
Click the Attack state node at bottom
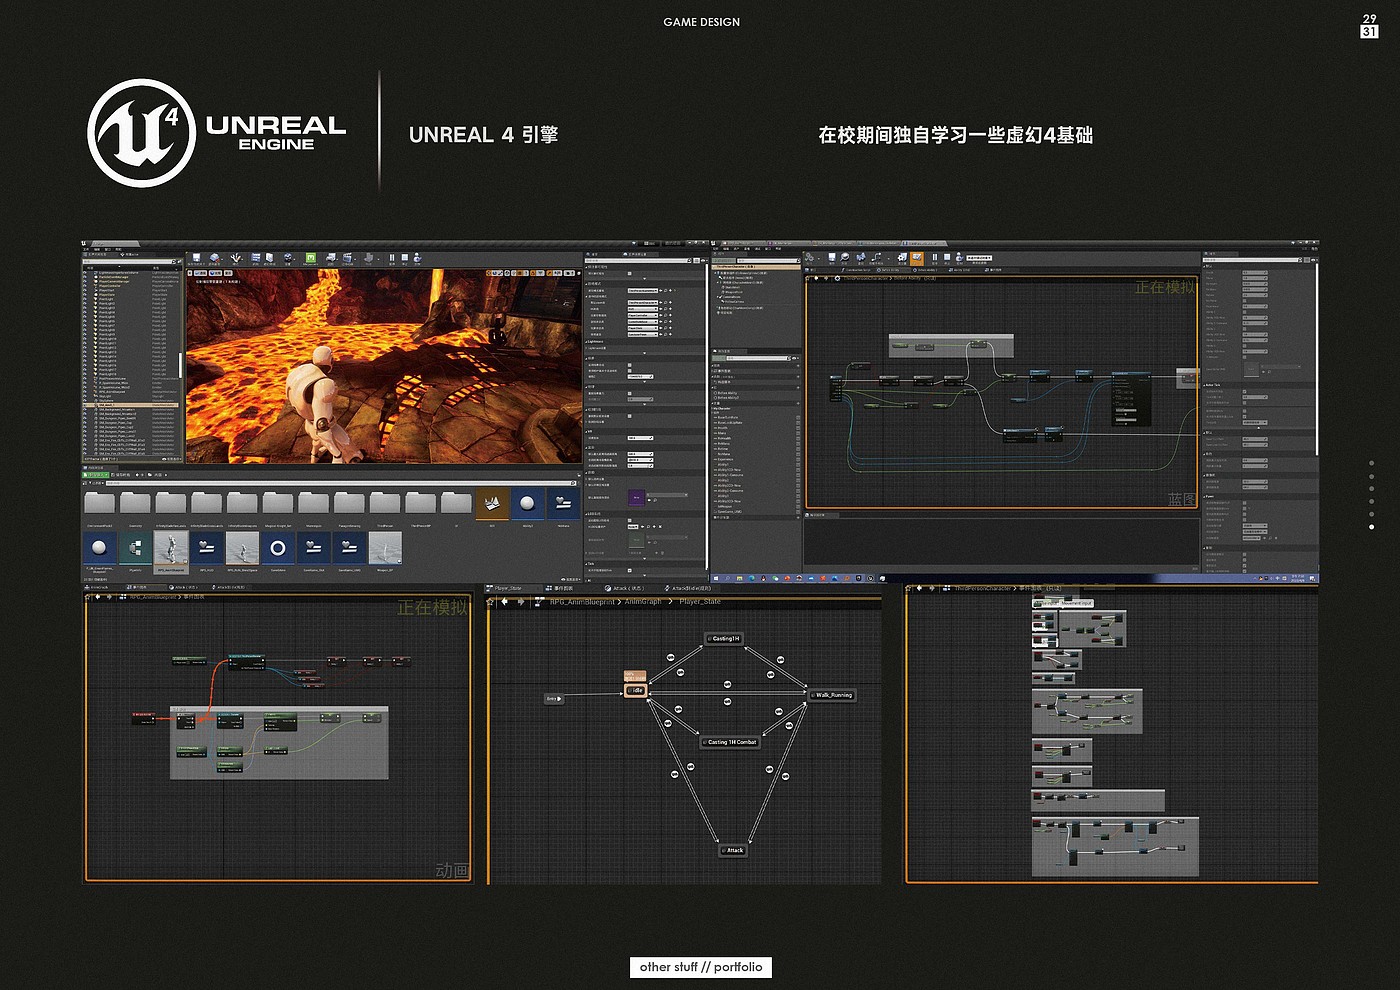tap(733, 850)
